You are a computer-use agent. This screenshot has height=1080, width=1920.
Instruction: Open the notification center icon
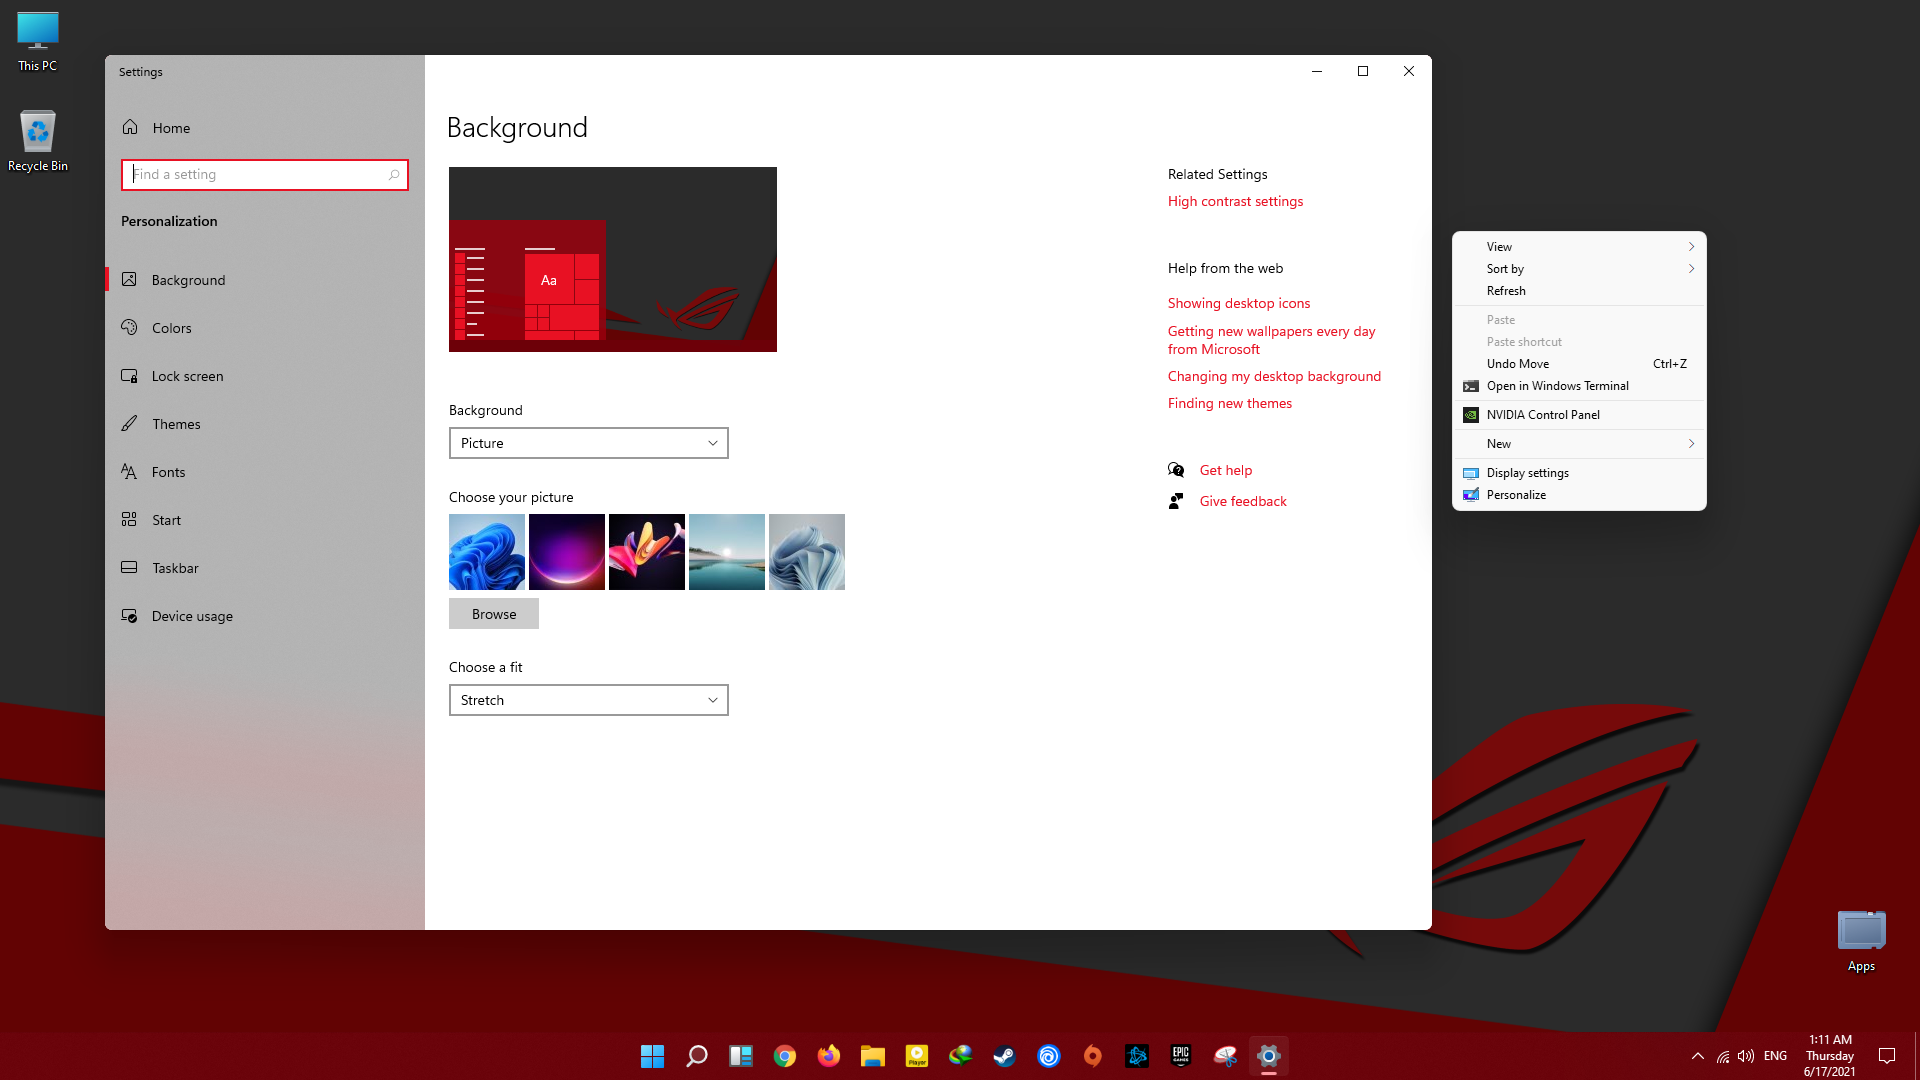pyautogui.click(x=1887, y=1056)
